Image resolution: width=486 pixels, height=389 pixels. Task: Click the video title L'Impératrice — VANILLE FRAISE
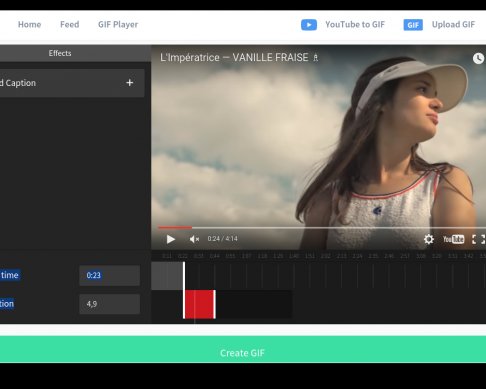click(234, 57)
